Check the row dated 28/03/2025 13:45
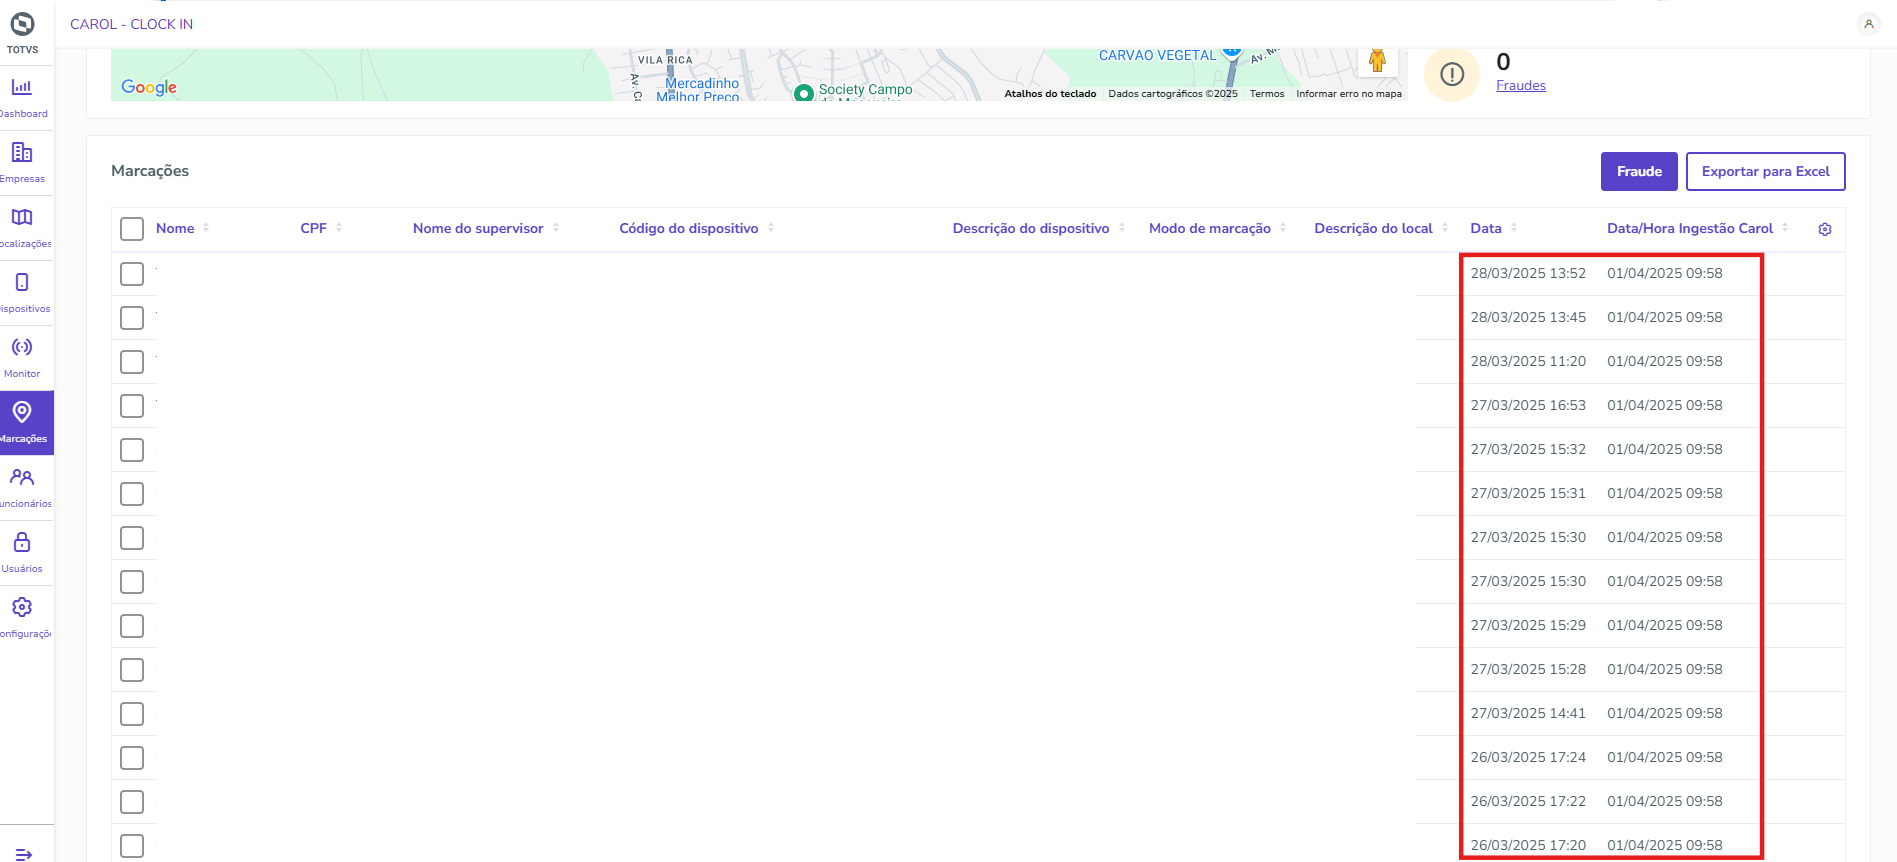The width and height of the screenshot is (1897, 862). 132,318
